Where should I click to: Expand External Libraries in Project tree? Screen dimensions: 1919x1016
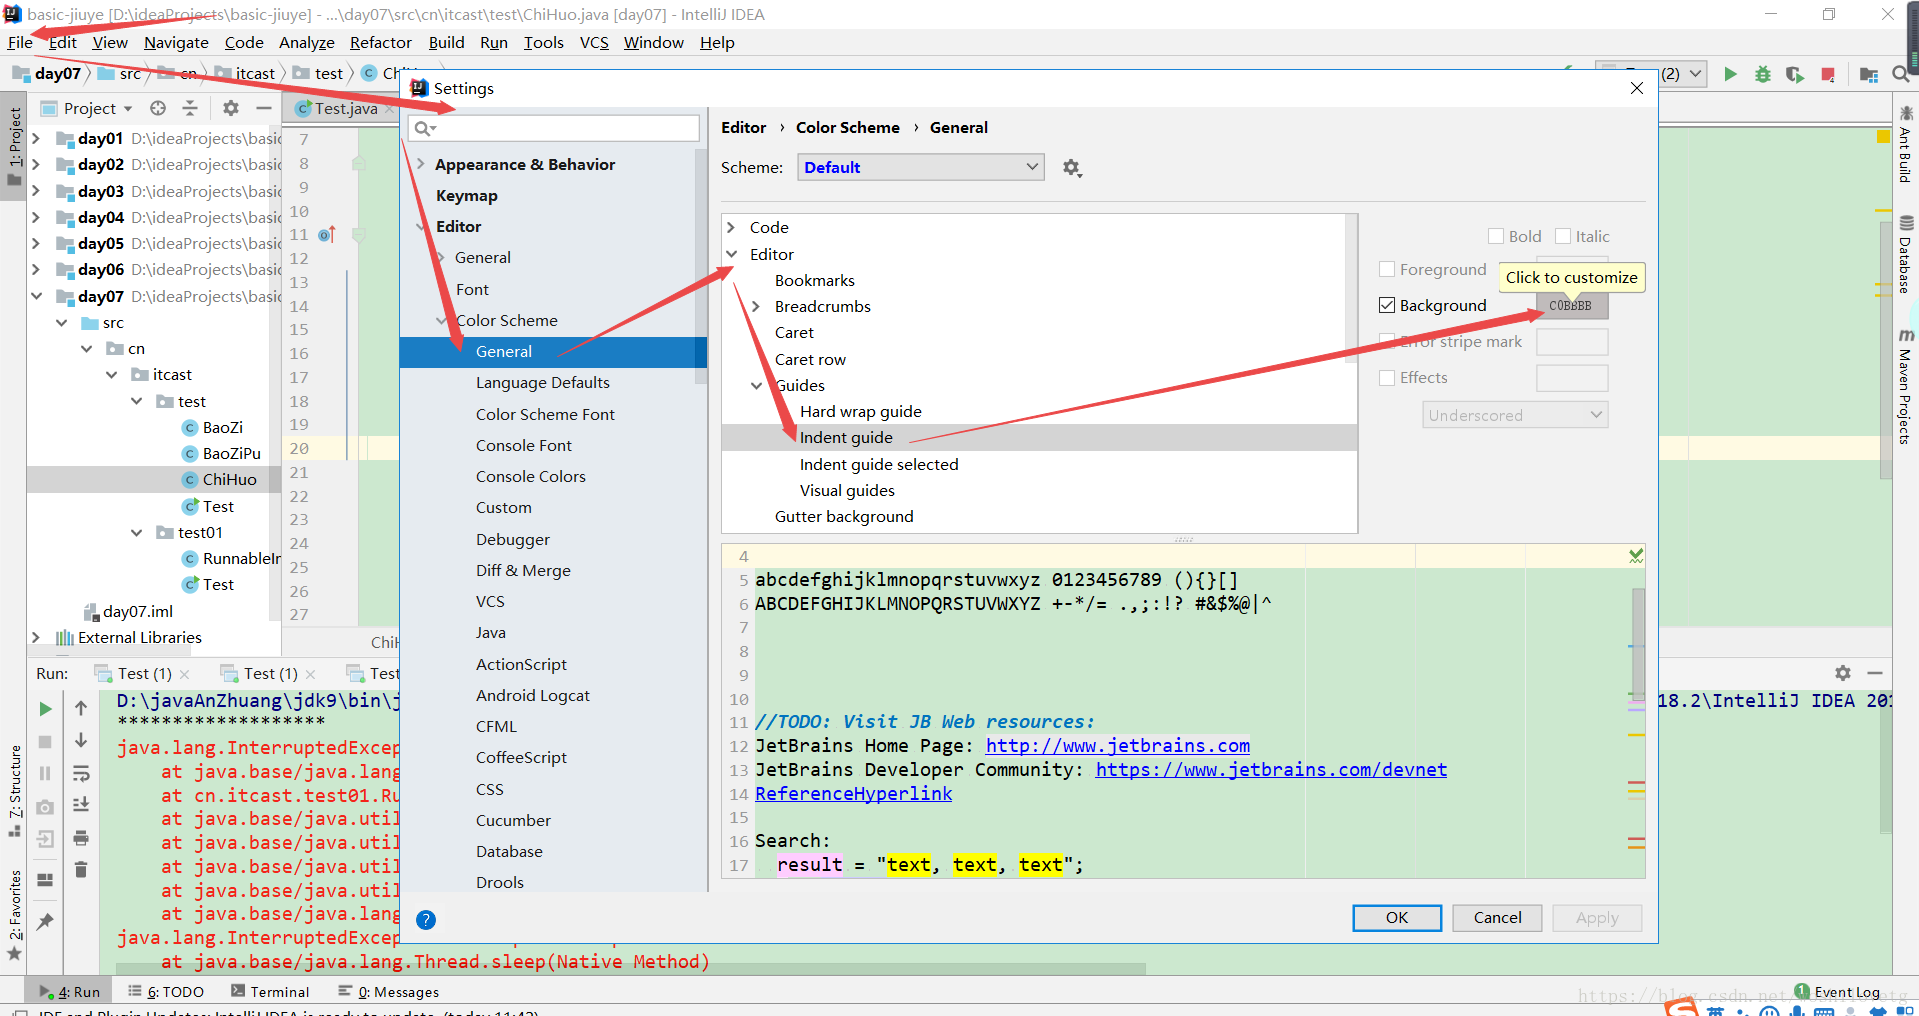36,638
